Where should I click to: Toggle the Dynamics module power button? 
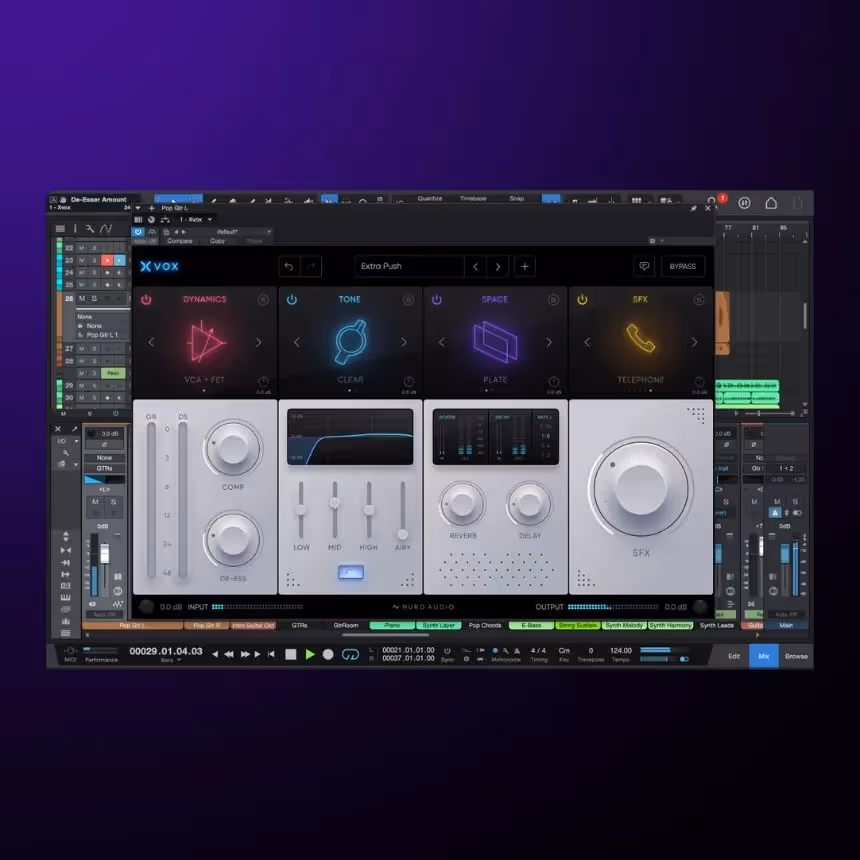pyautogui.click(x=146, y=299)
